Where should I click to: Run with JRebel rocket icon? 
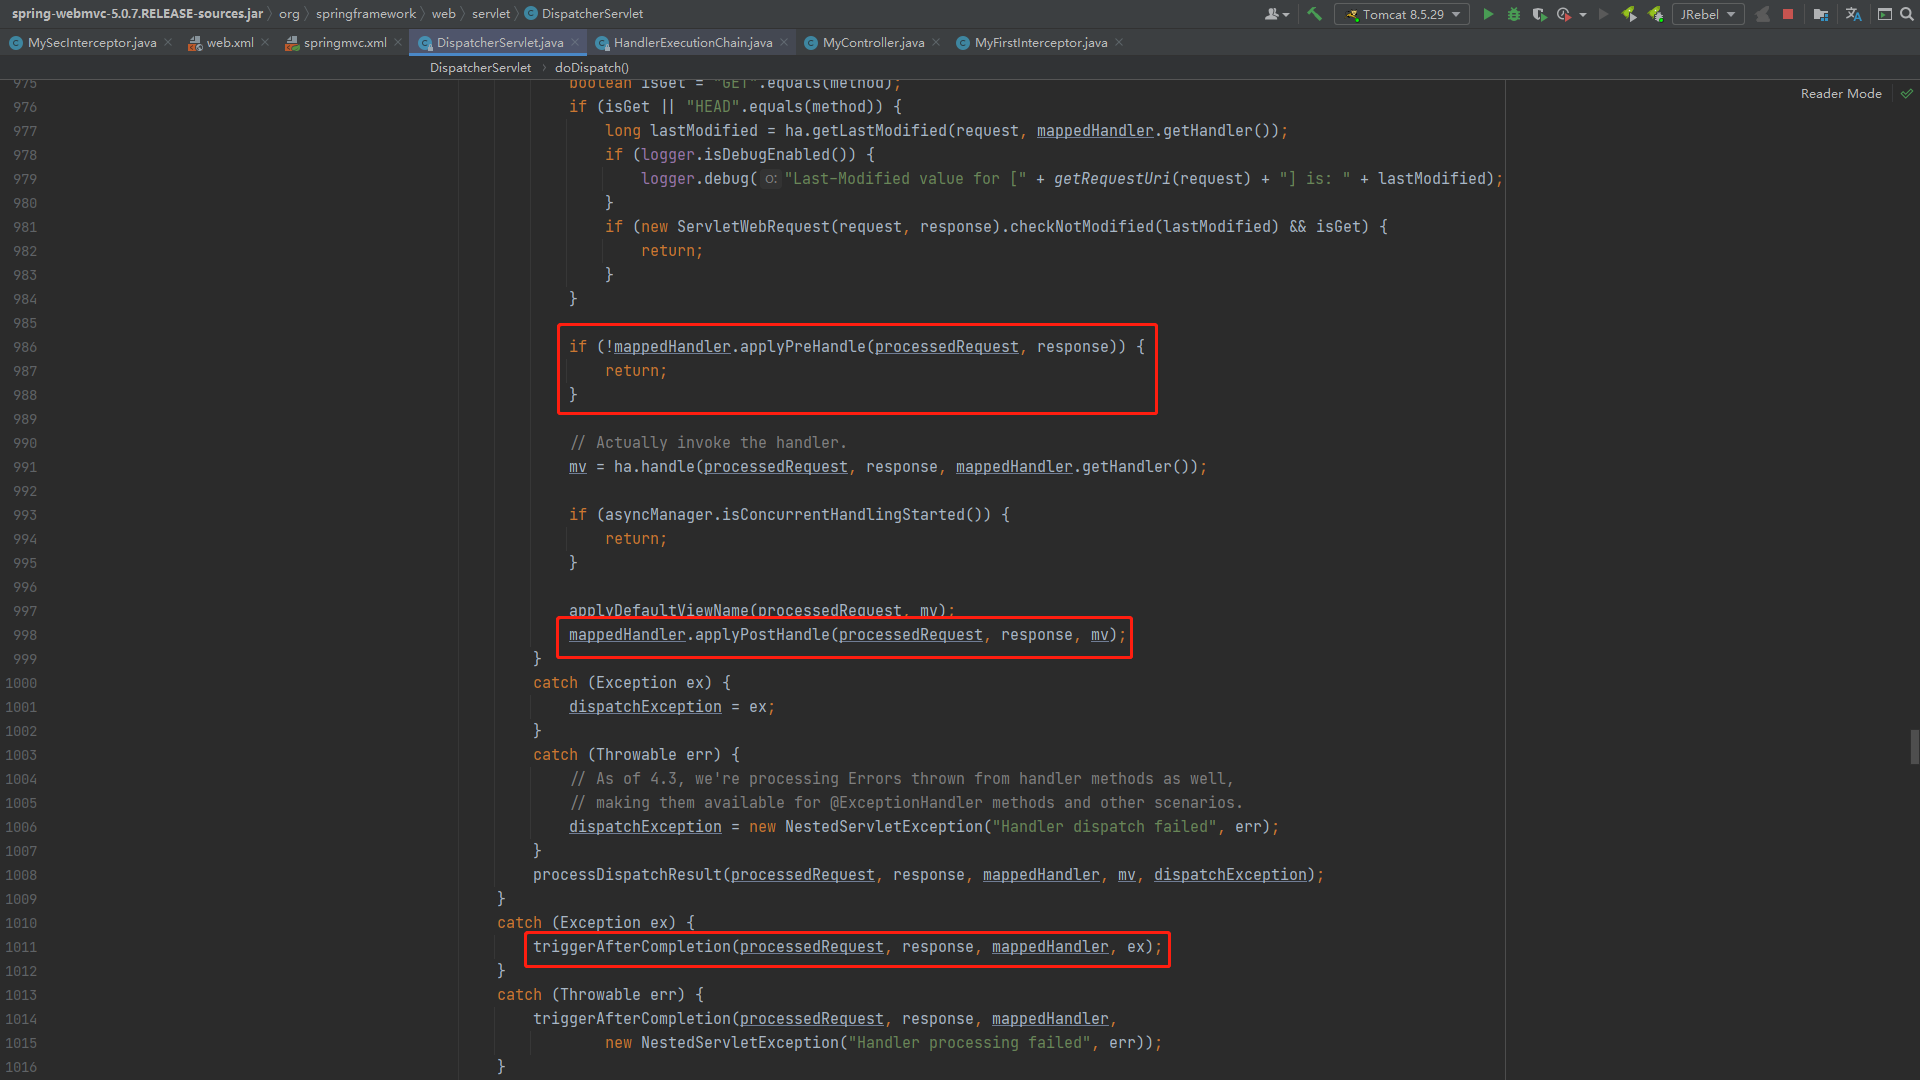[x=1630, y=14]
